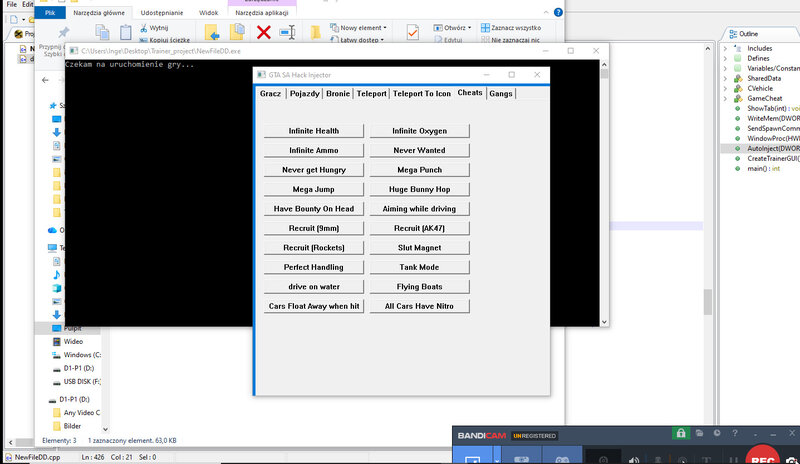Expand the Defines node in Outline
Screen dimensions: 800x464
pos(726,58)
